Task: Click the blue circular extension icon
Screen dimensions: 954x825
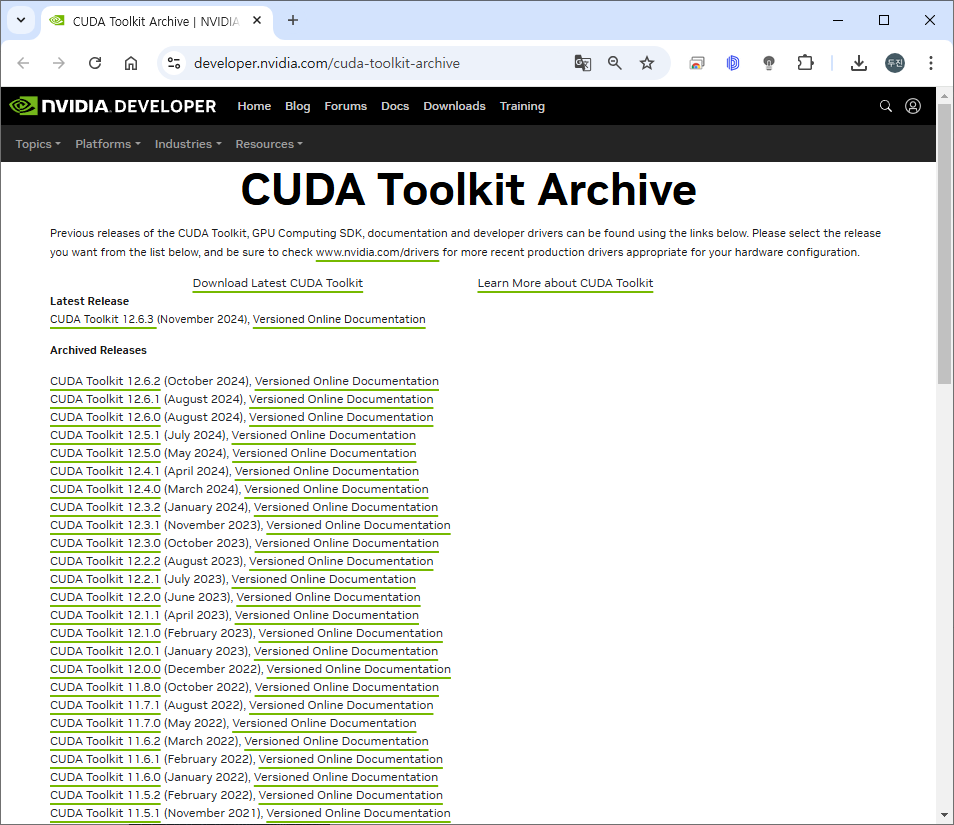Action: click(733, 63)
